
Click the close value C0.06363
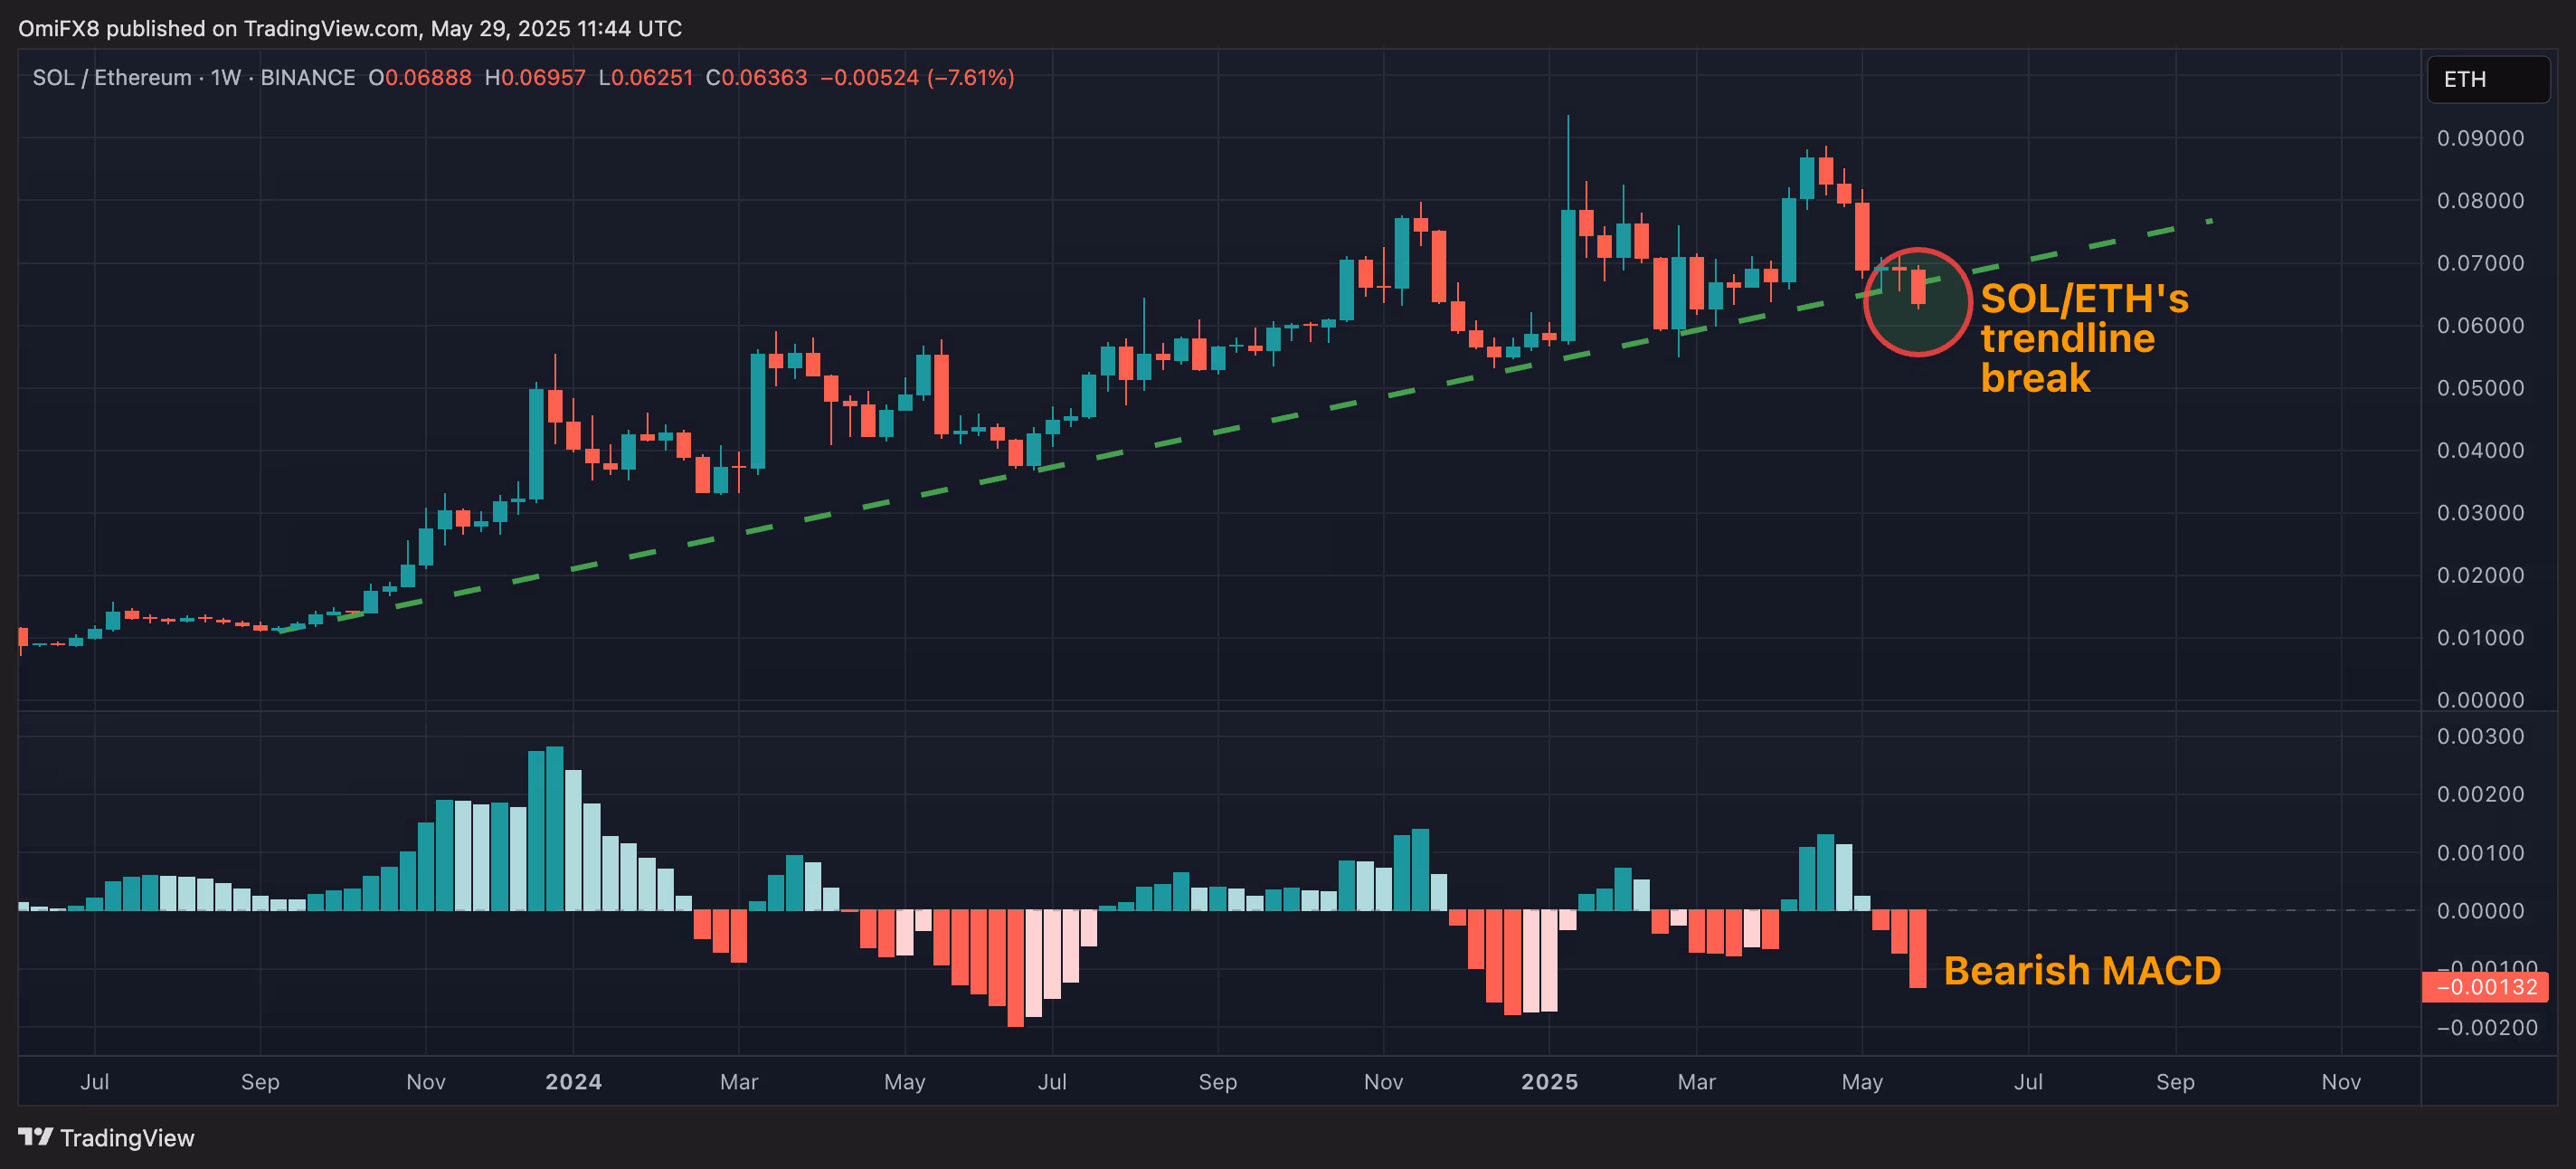pos(756,77)
